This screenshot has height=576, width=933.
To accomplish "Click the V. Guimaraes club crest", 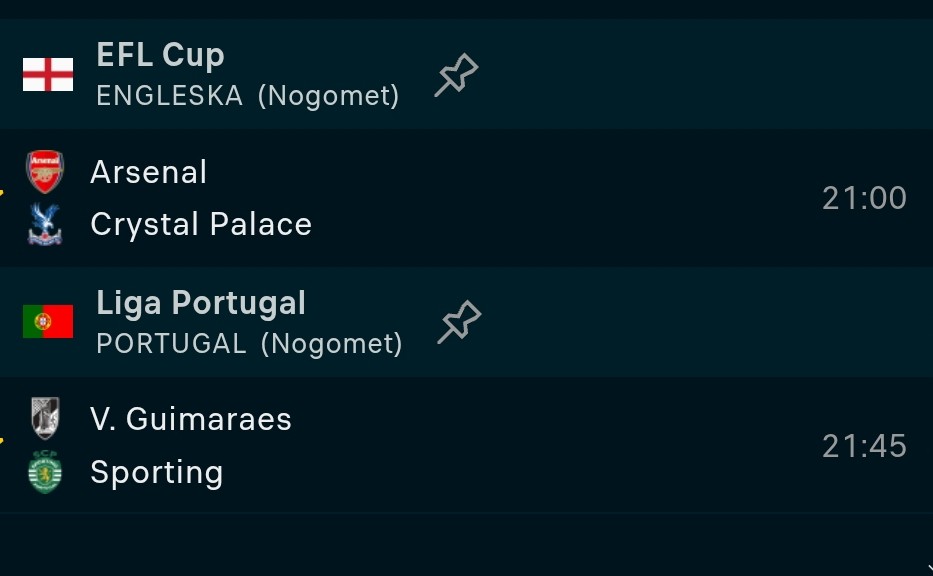I will tap(45, 419).
